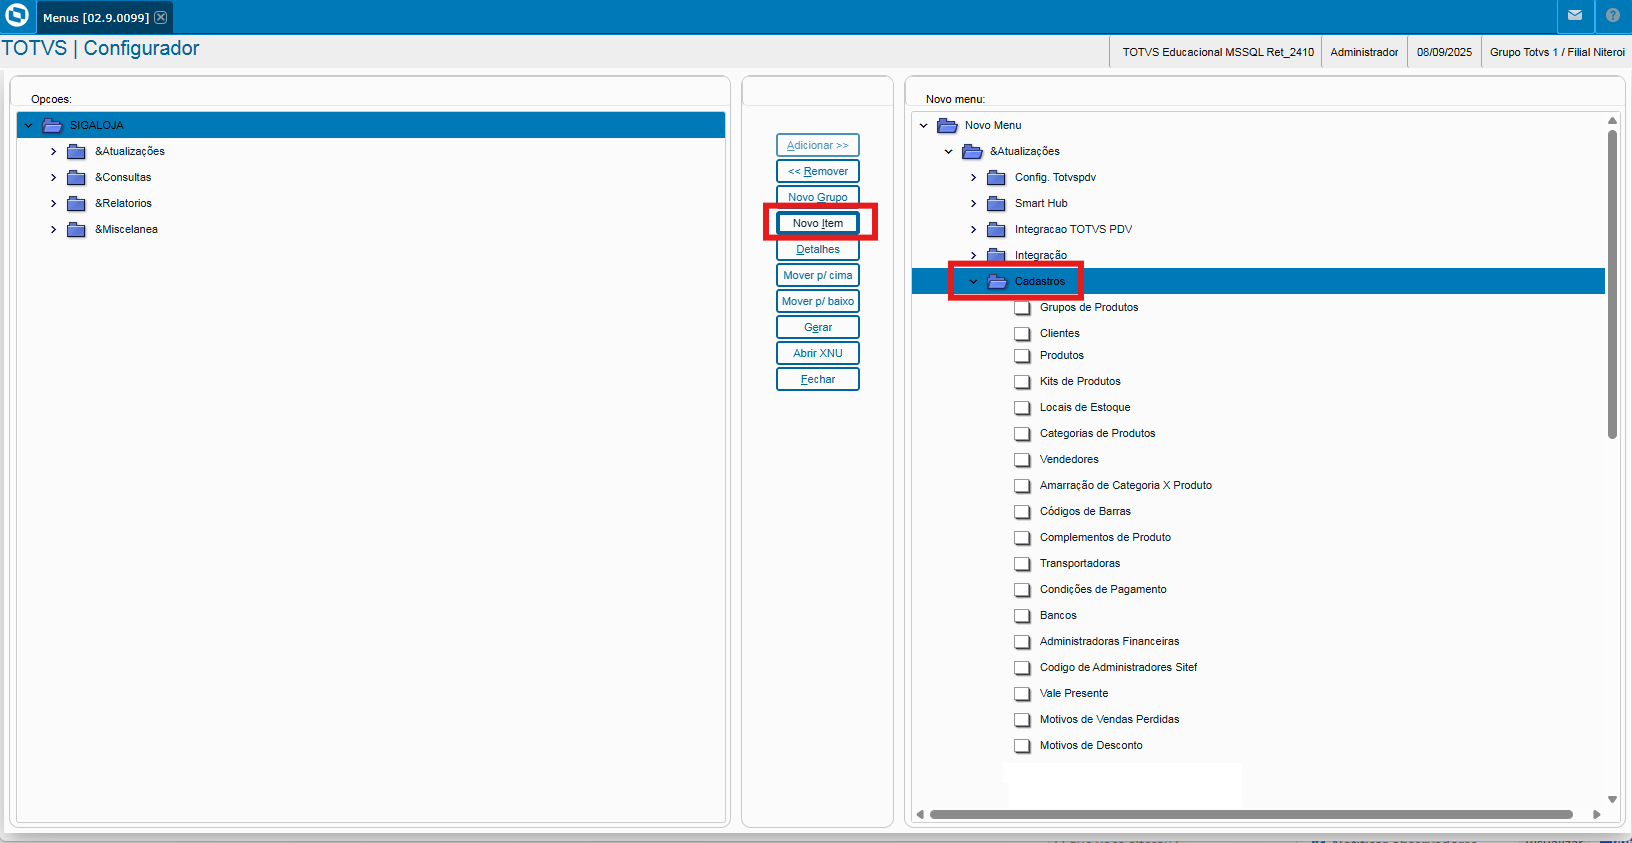Select Complementos de Produto item
Screen dimensions: 1632x843
[1105, 537]
